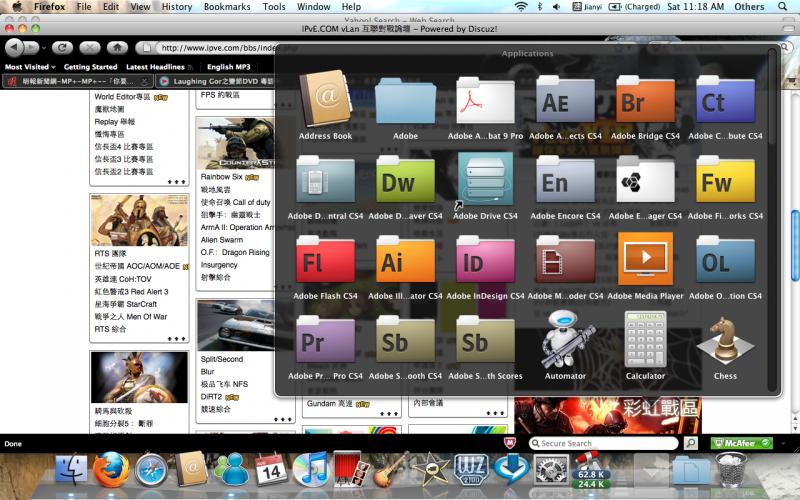
Task: Open Getting Started bookmark
Action: (90, 67)
